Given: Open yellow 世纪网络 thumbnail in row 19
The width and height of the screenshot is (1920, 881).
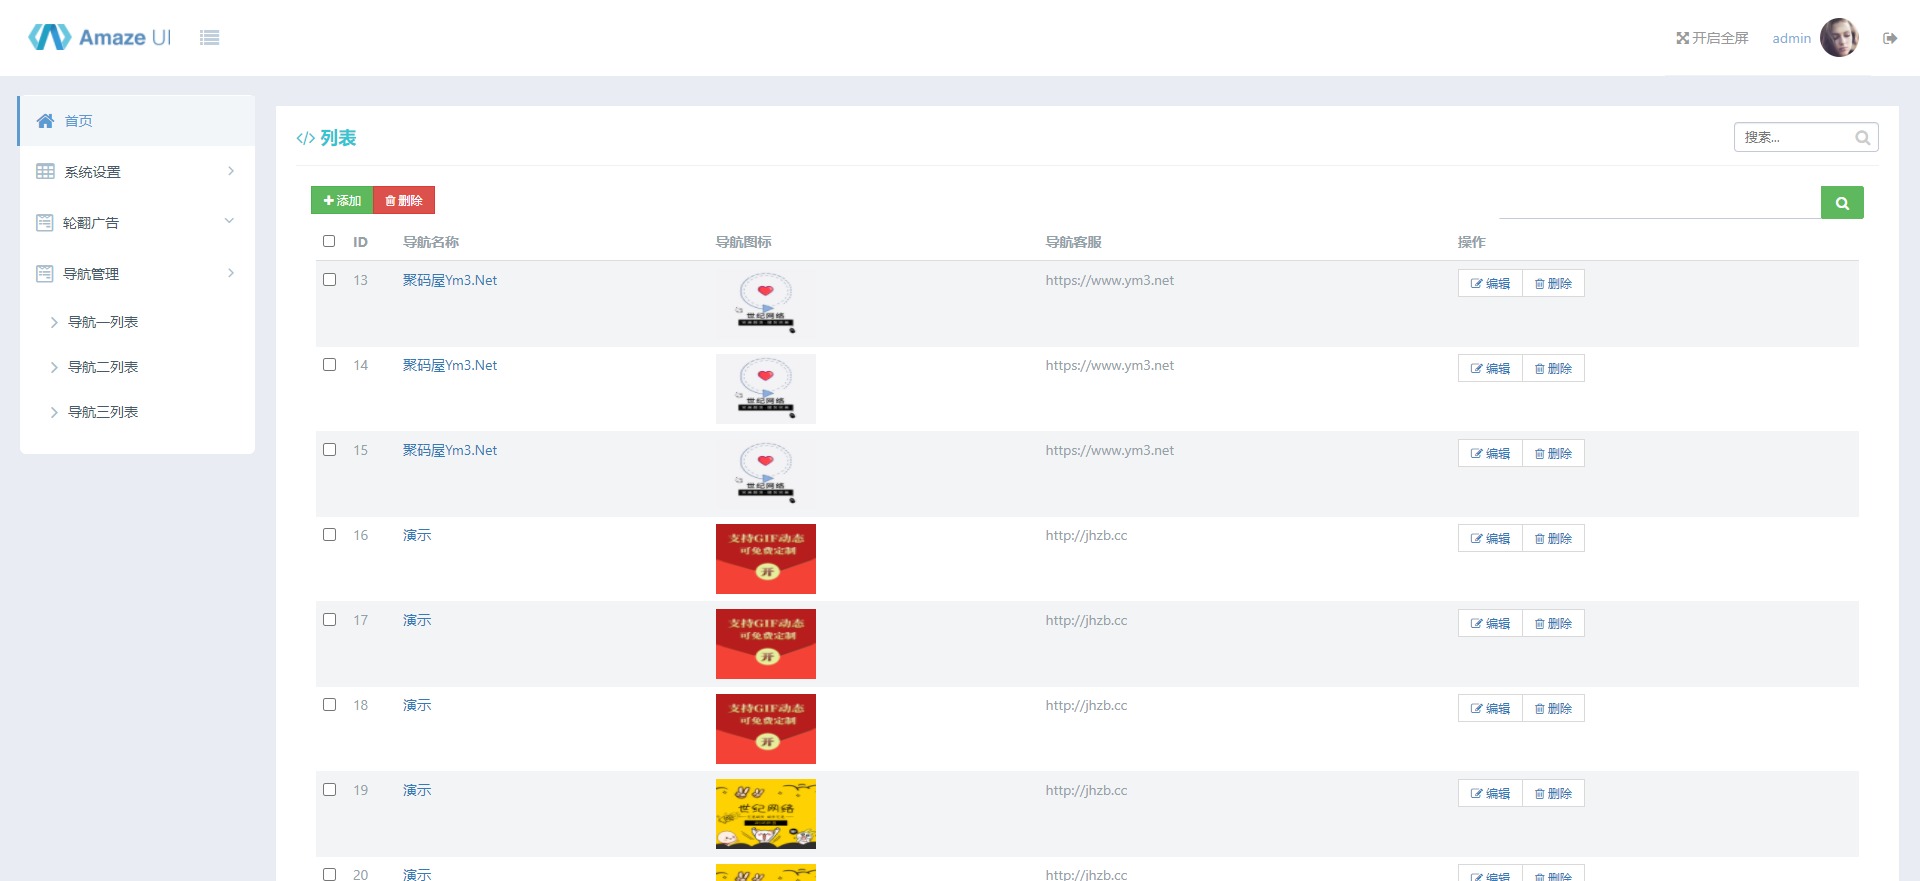Looking at the screenshot, I should tap(766, 814).
